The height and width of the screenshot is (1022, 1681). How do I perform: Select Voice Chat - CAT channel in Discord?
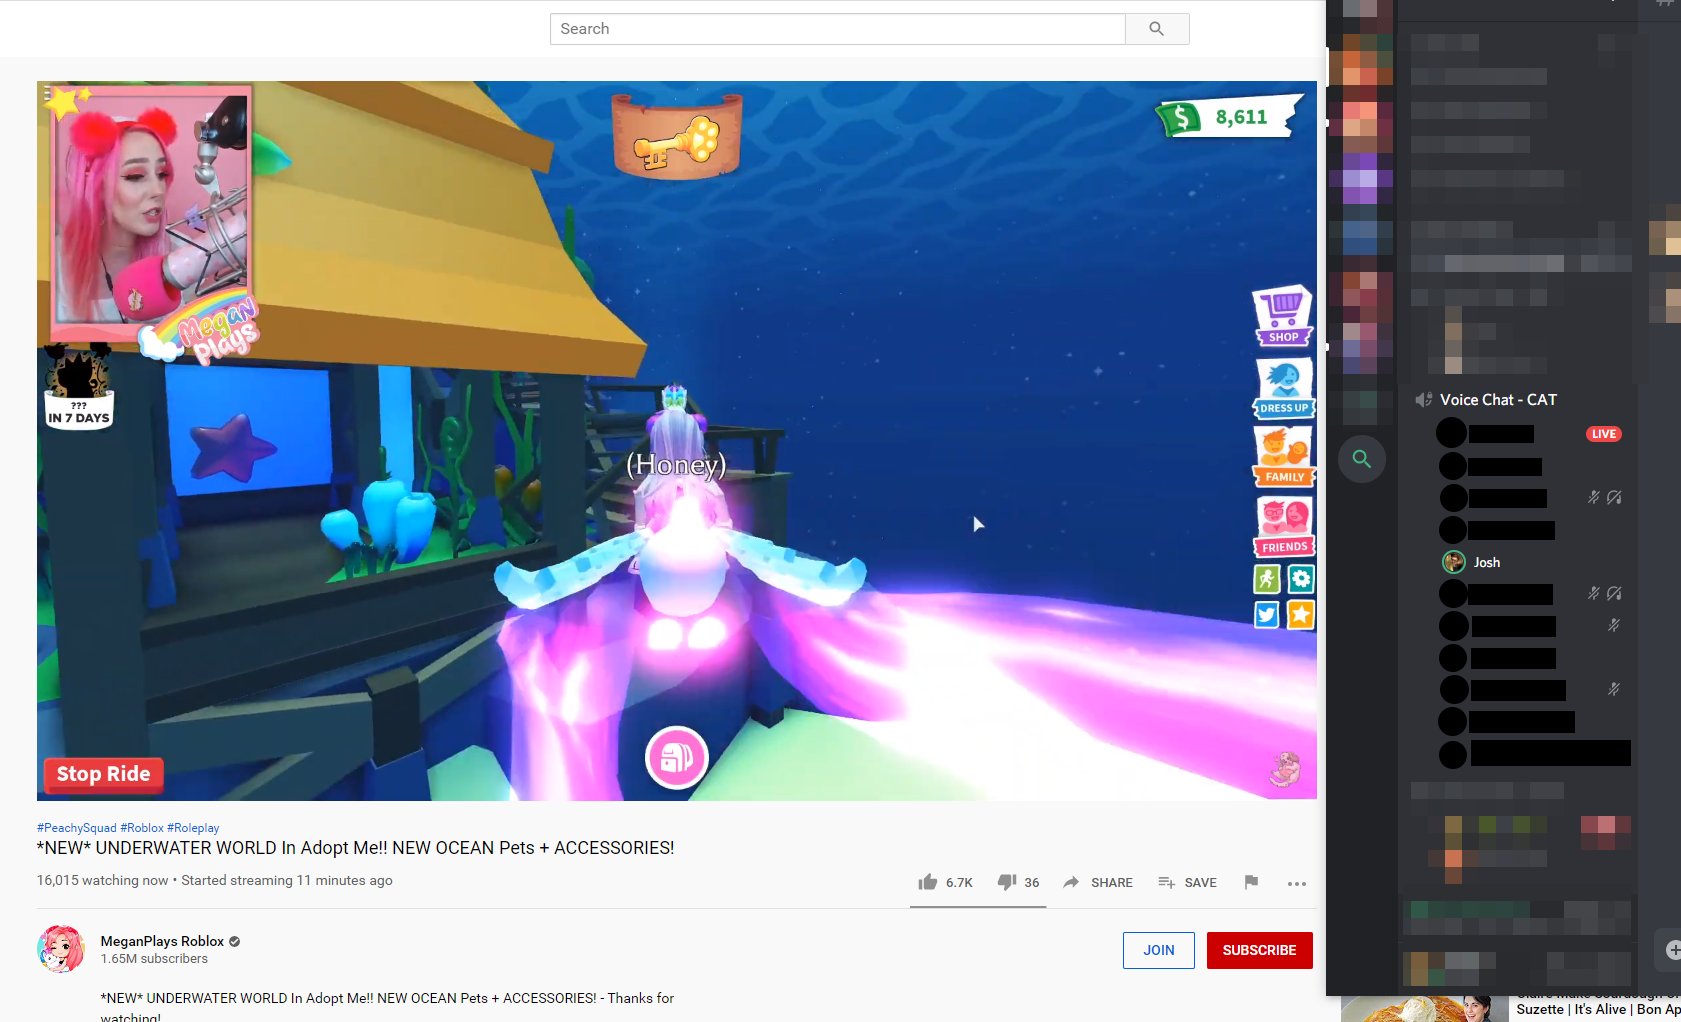click(x=1497, y=400)
